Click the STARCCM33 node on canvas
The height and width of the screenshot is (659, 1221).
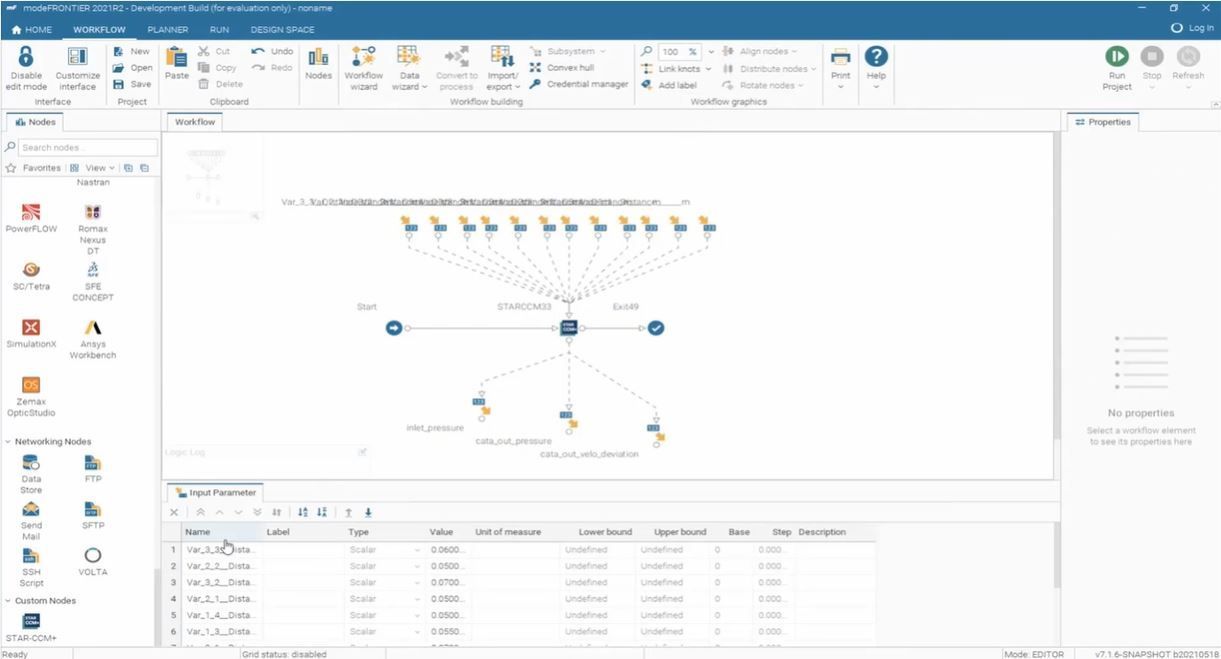[x=569, y=328]
